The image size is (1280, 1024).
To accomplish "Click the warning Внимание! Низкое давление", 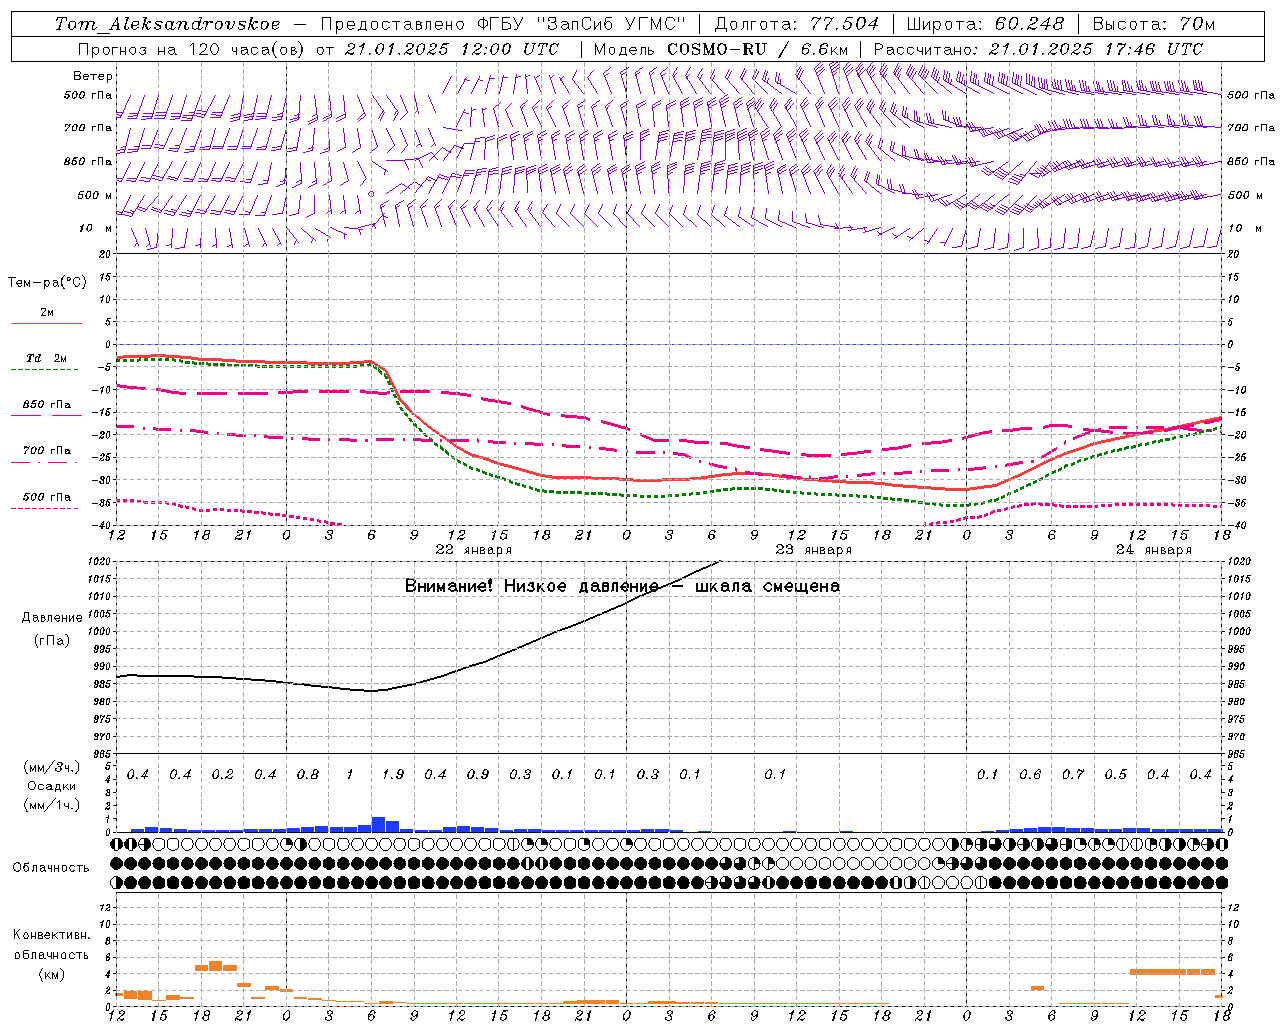I will [531, 586].
